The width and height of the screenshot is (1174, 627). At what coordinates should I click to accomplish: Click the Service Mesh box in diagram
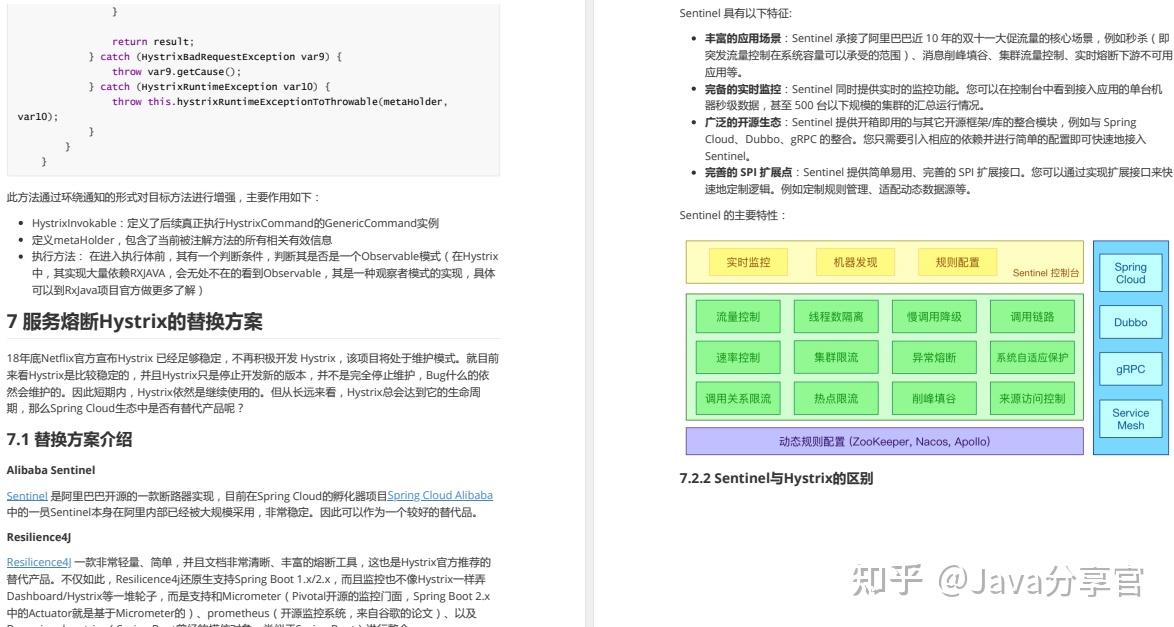[1130, 419]
